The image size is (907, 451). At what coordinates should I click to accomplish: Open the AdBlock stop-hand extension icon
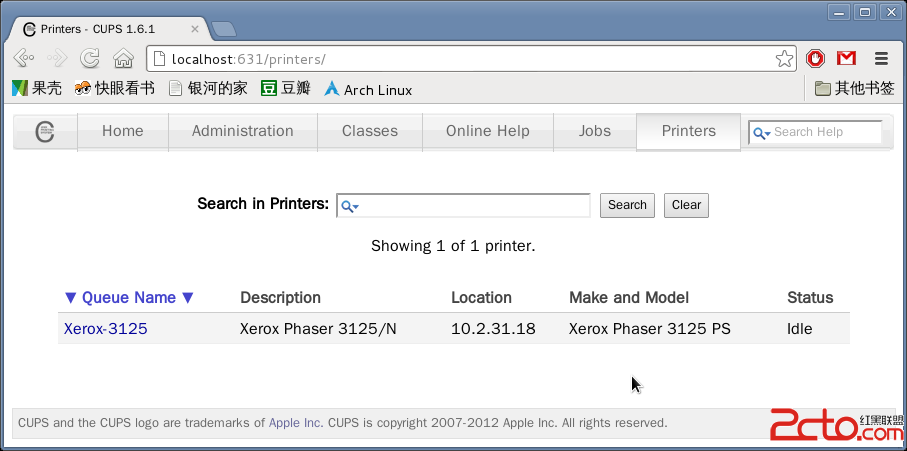(x=816, y=58)
